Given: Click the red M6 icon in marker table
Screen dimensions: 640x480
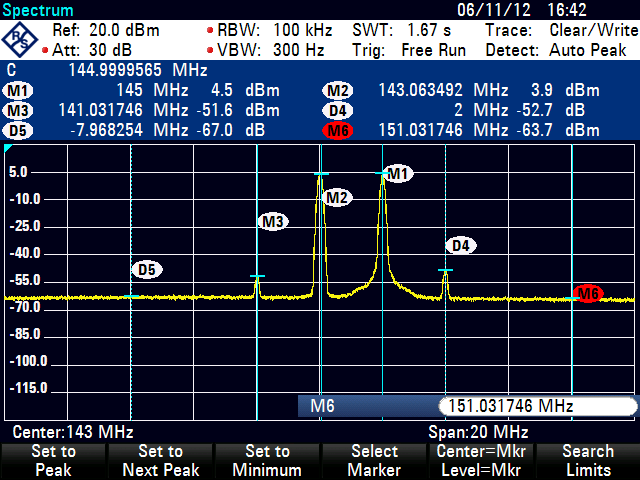Looking at the screenshot, I should (x=338, y=130).
